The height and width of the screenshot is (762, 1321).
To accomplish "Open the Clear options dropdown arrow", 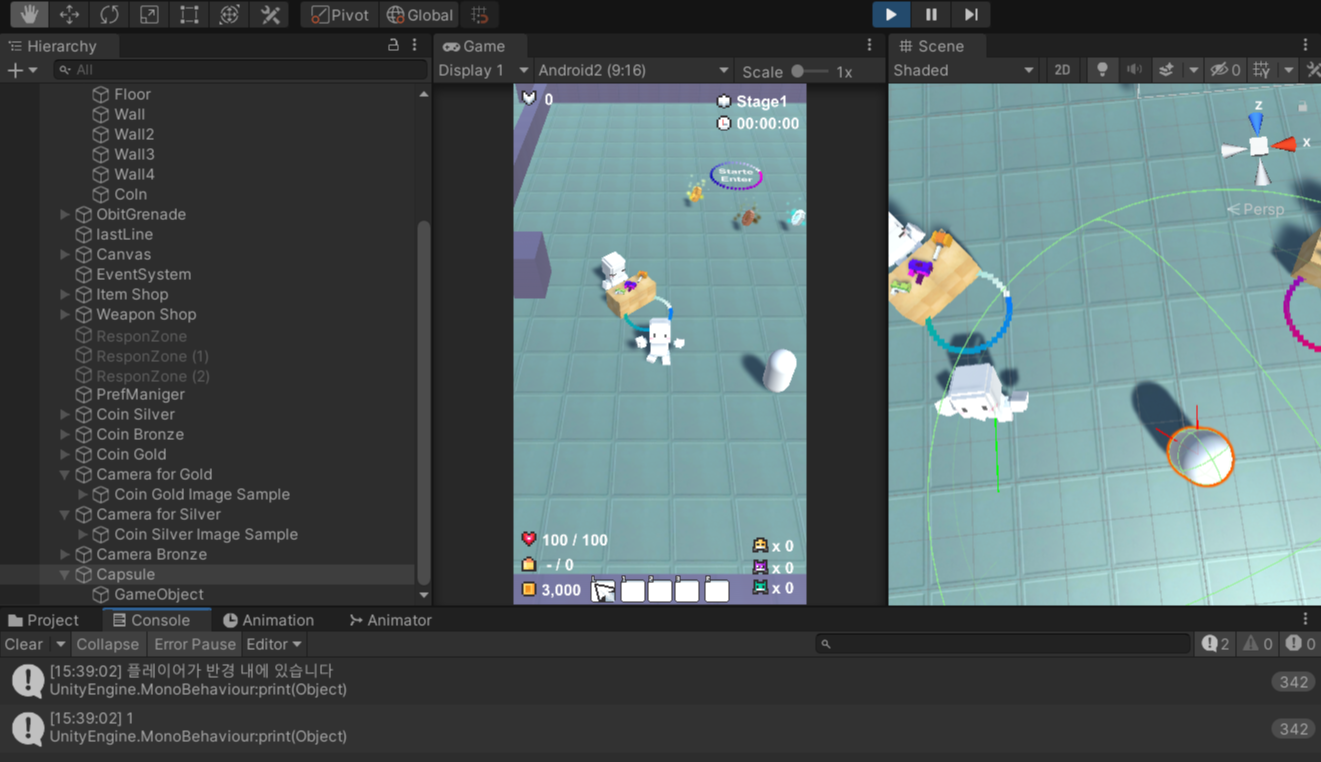I will pyautogui.click(x=60, y=644).
